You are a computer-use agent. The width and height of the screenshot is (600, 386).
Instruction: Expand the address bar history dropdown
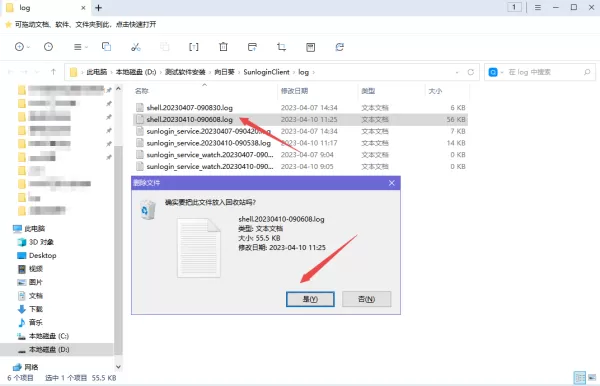point(457,72)
